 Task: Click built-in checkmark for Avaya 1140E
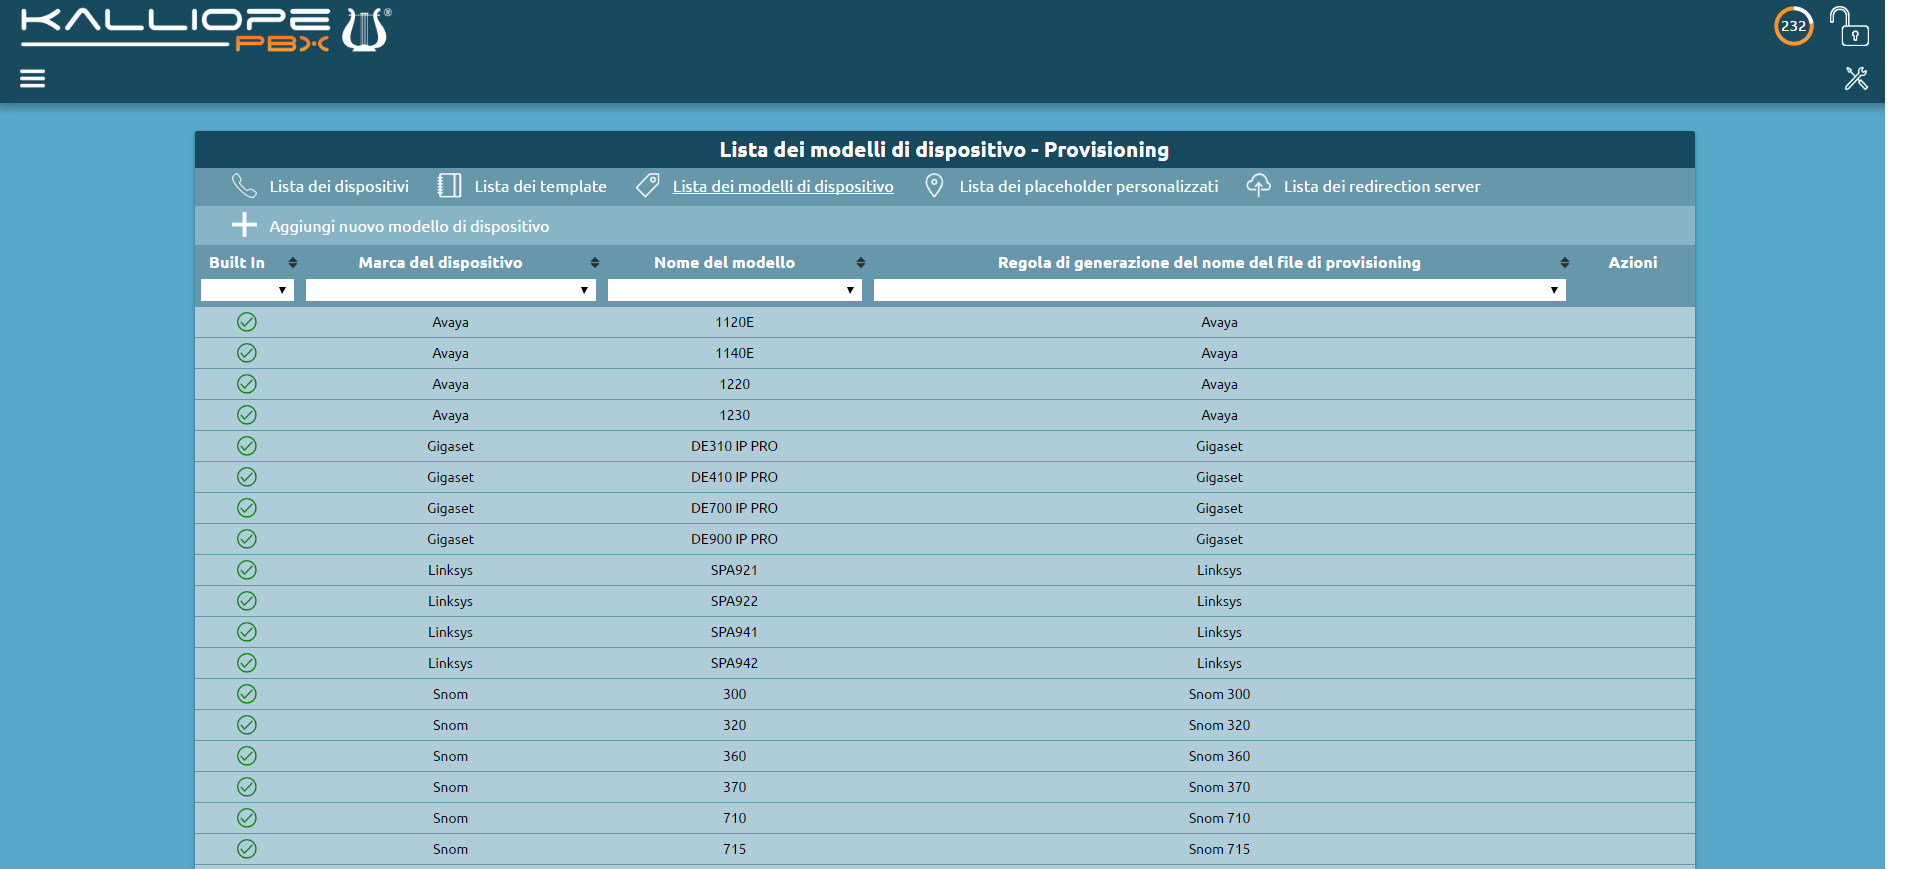[x=247, y=353]
